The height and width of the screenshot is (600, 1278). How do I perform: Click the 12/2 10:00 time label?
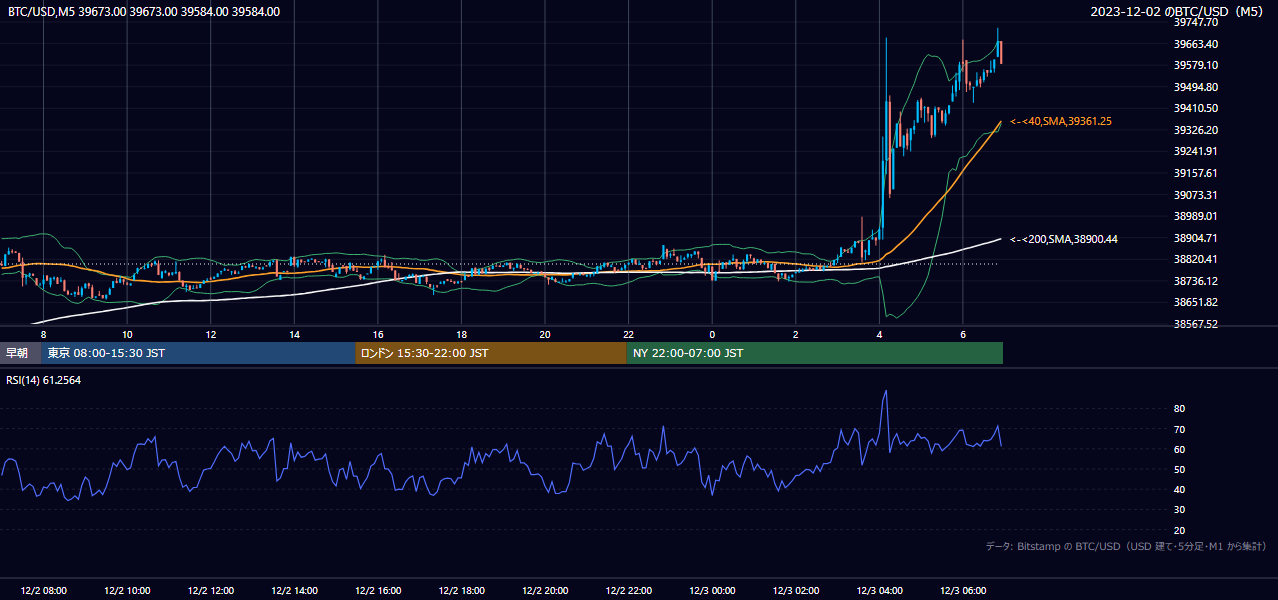127,591
